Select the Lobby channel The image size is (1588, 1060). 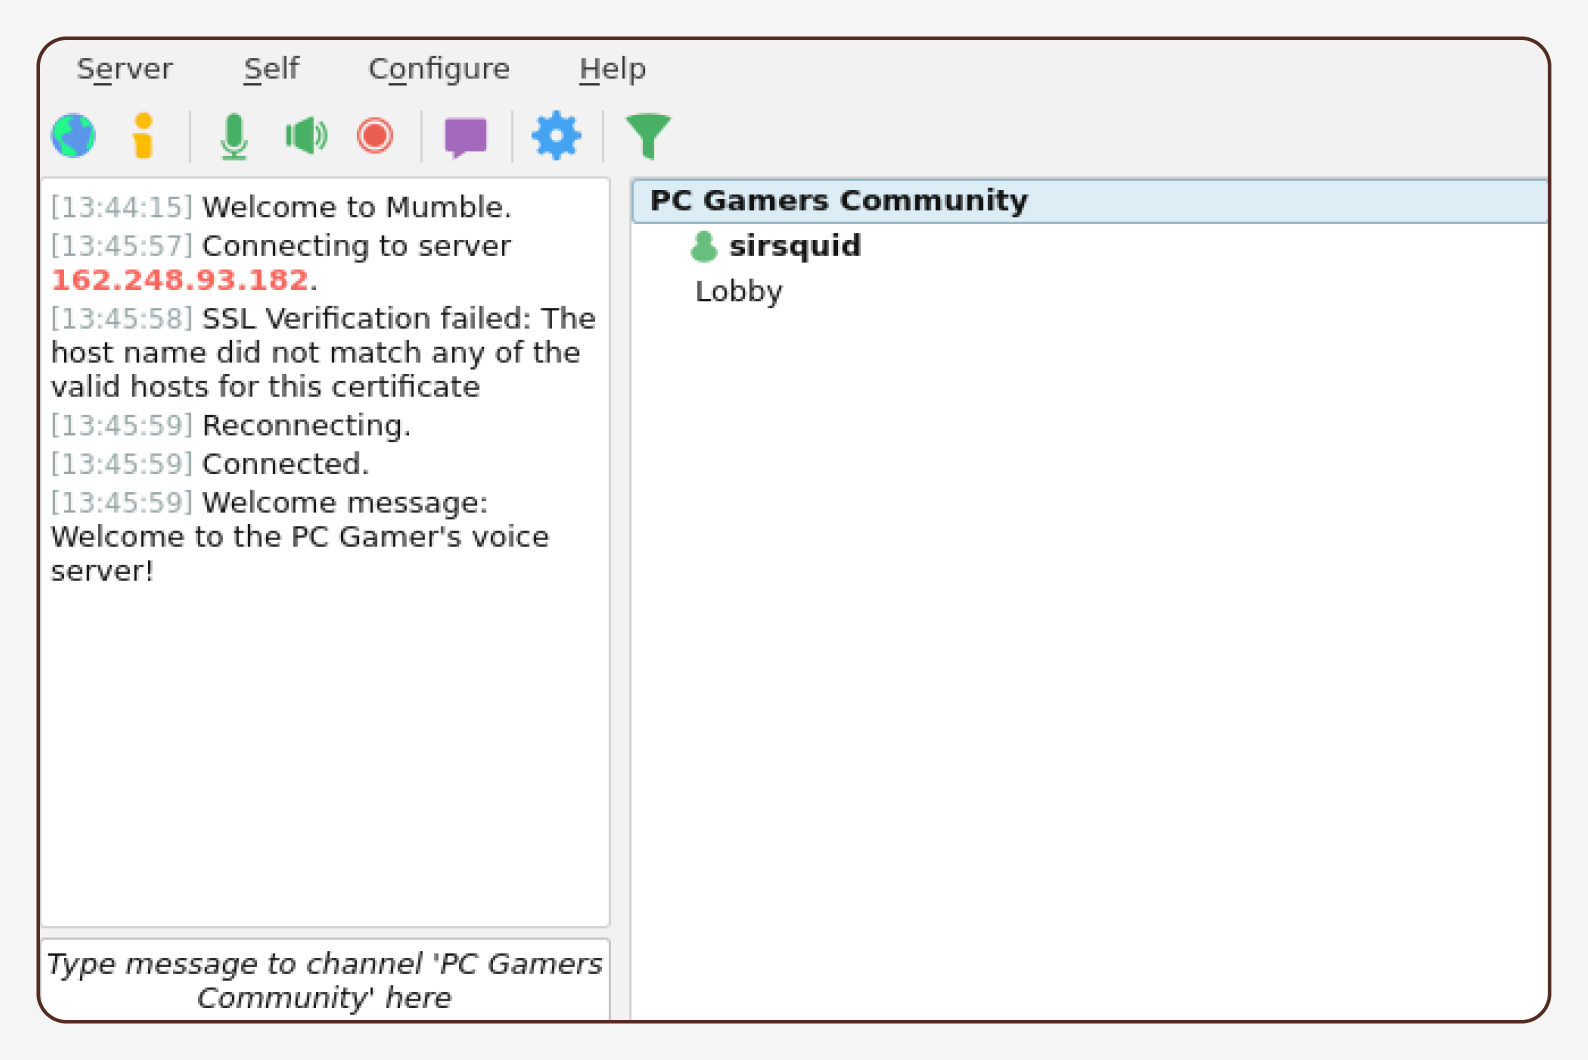click(x=739, y=292)
